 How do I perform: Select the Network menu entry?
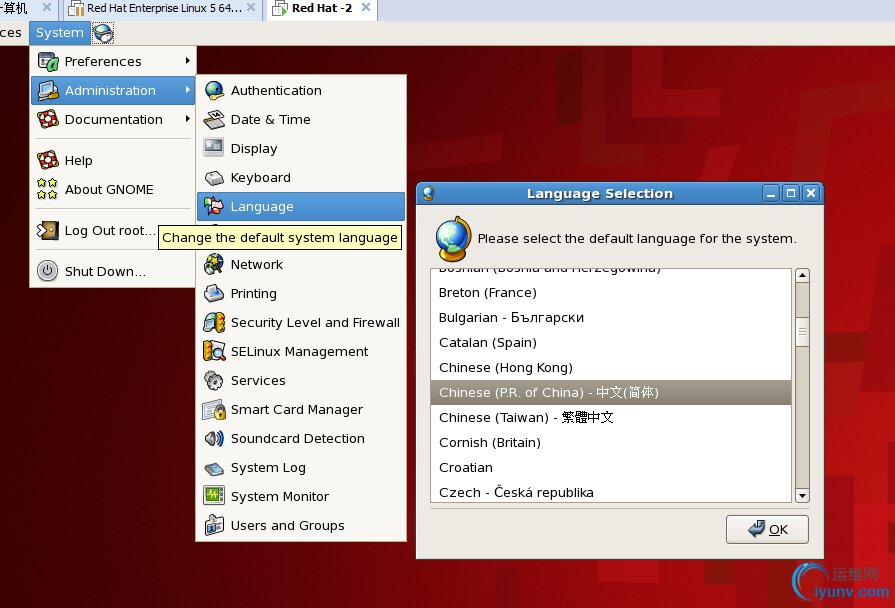pyautogui.click(x=257, y=264)
